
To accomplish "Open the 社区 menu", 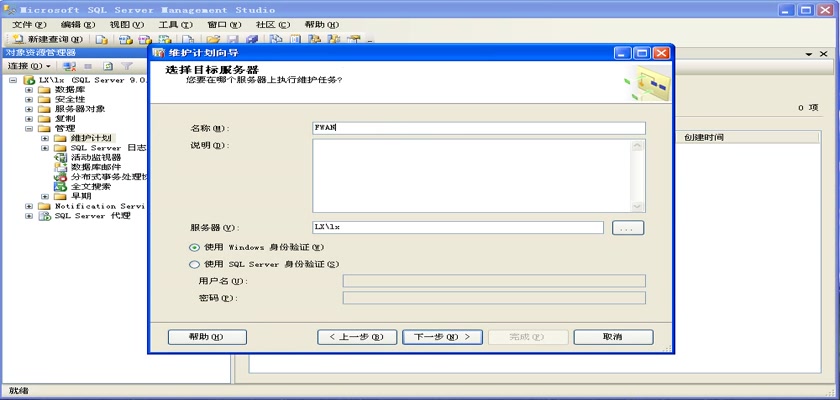I will click(273, 25).
